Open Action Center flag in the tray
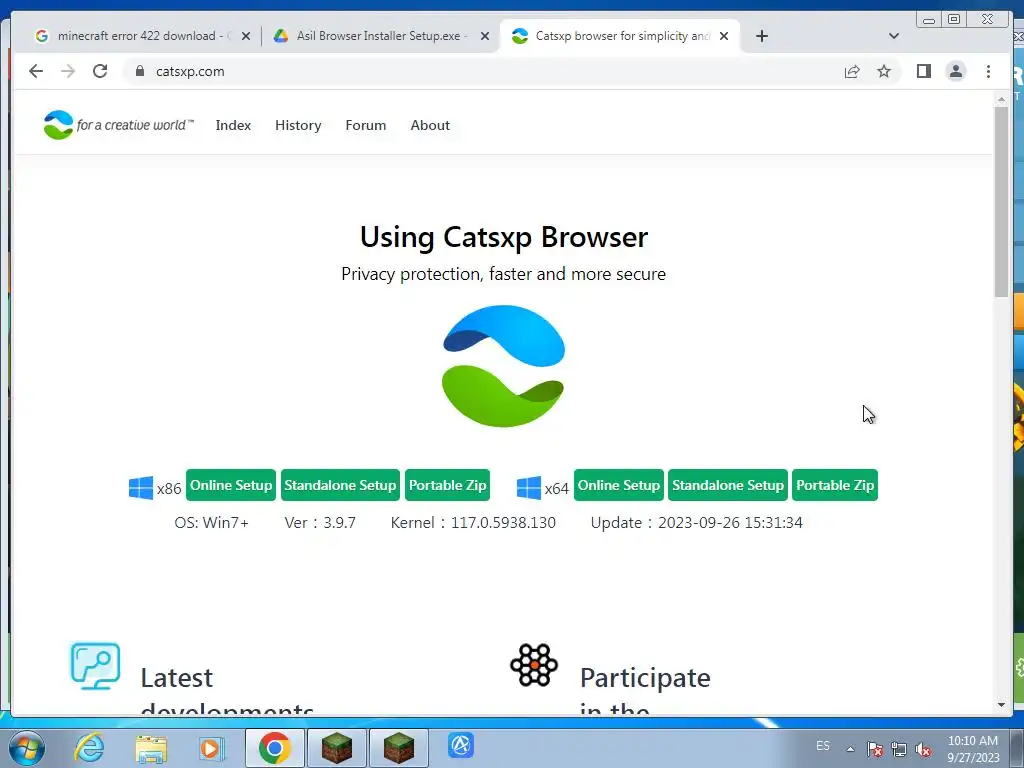 (x=875, y=749)
